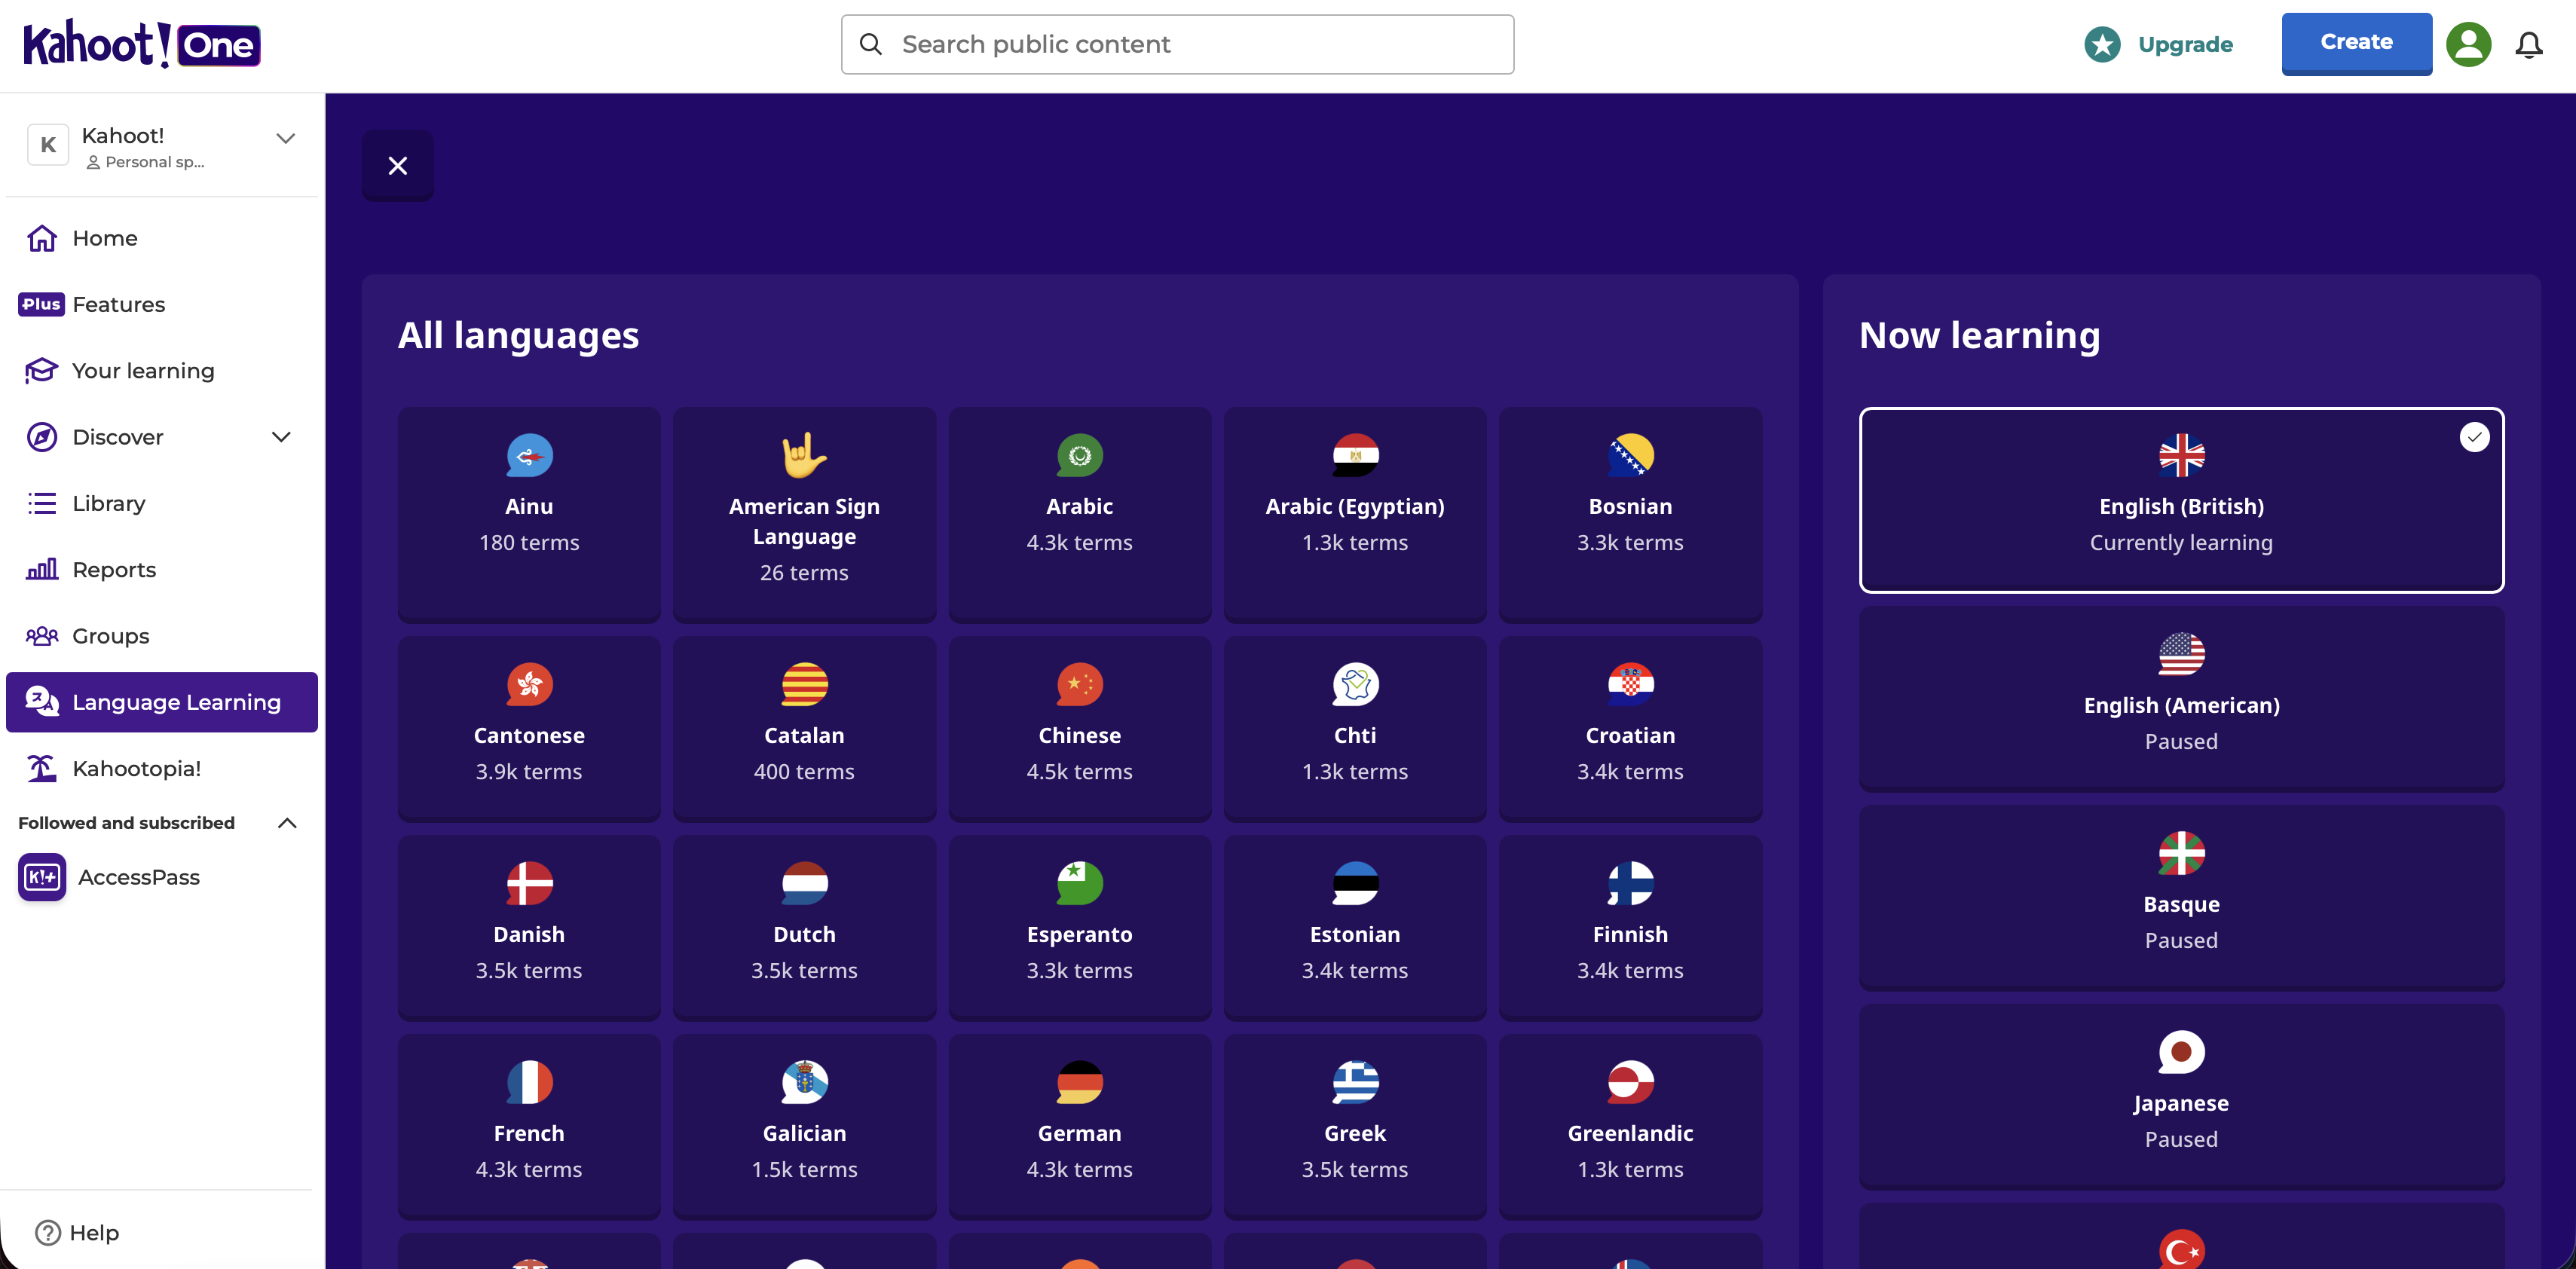Screen dimensions: 2576x1269
Task: Collapse the Followed and subscribed section
Action: point(287,823)
